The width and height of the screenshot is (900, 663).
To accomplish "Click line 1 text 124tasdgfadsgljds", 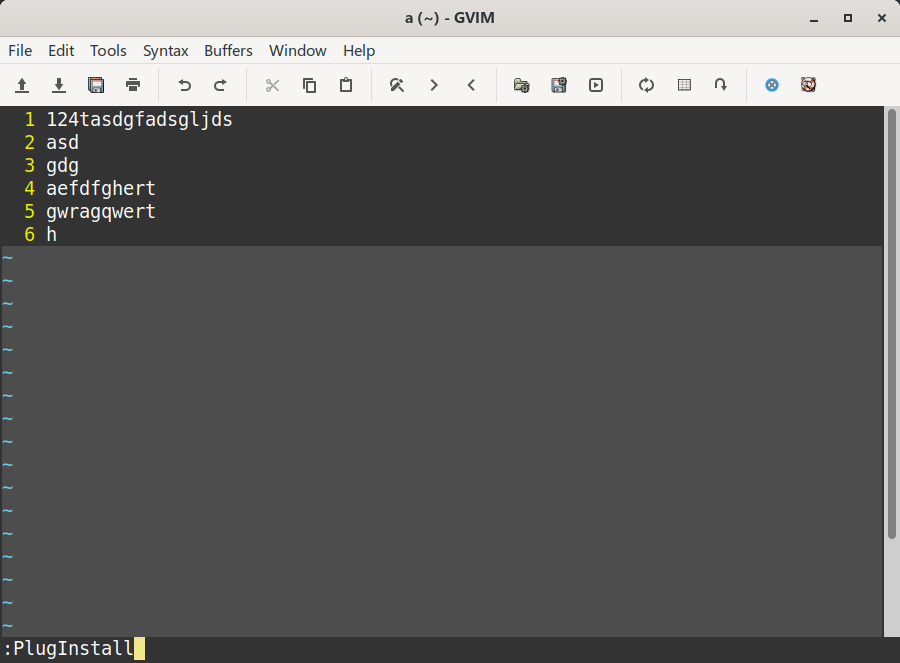I will click(x=139, y=119).
